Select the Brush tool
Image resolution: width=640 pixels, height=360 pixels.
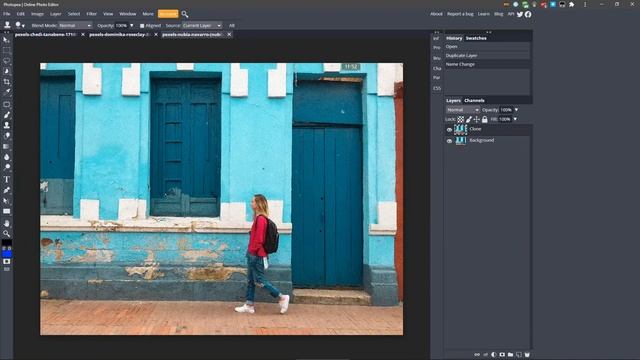[7, 115]
